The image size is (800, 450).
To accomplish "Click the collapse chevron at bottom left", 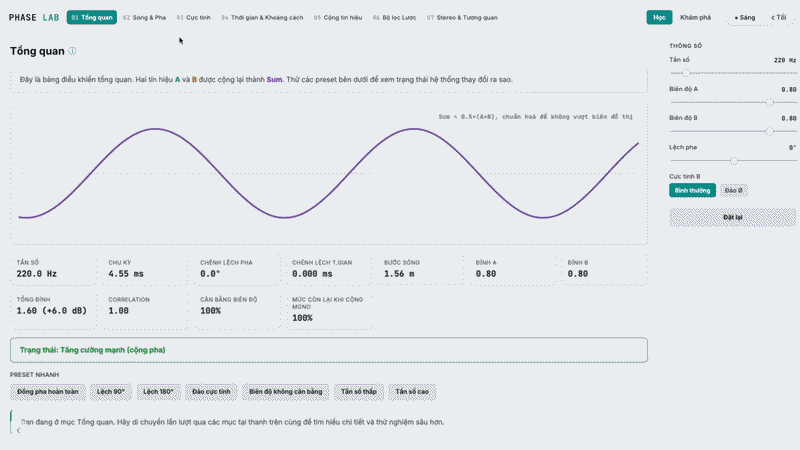I will coord(18,430).
